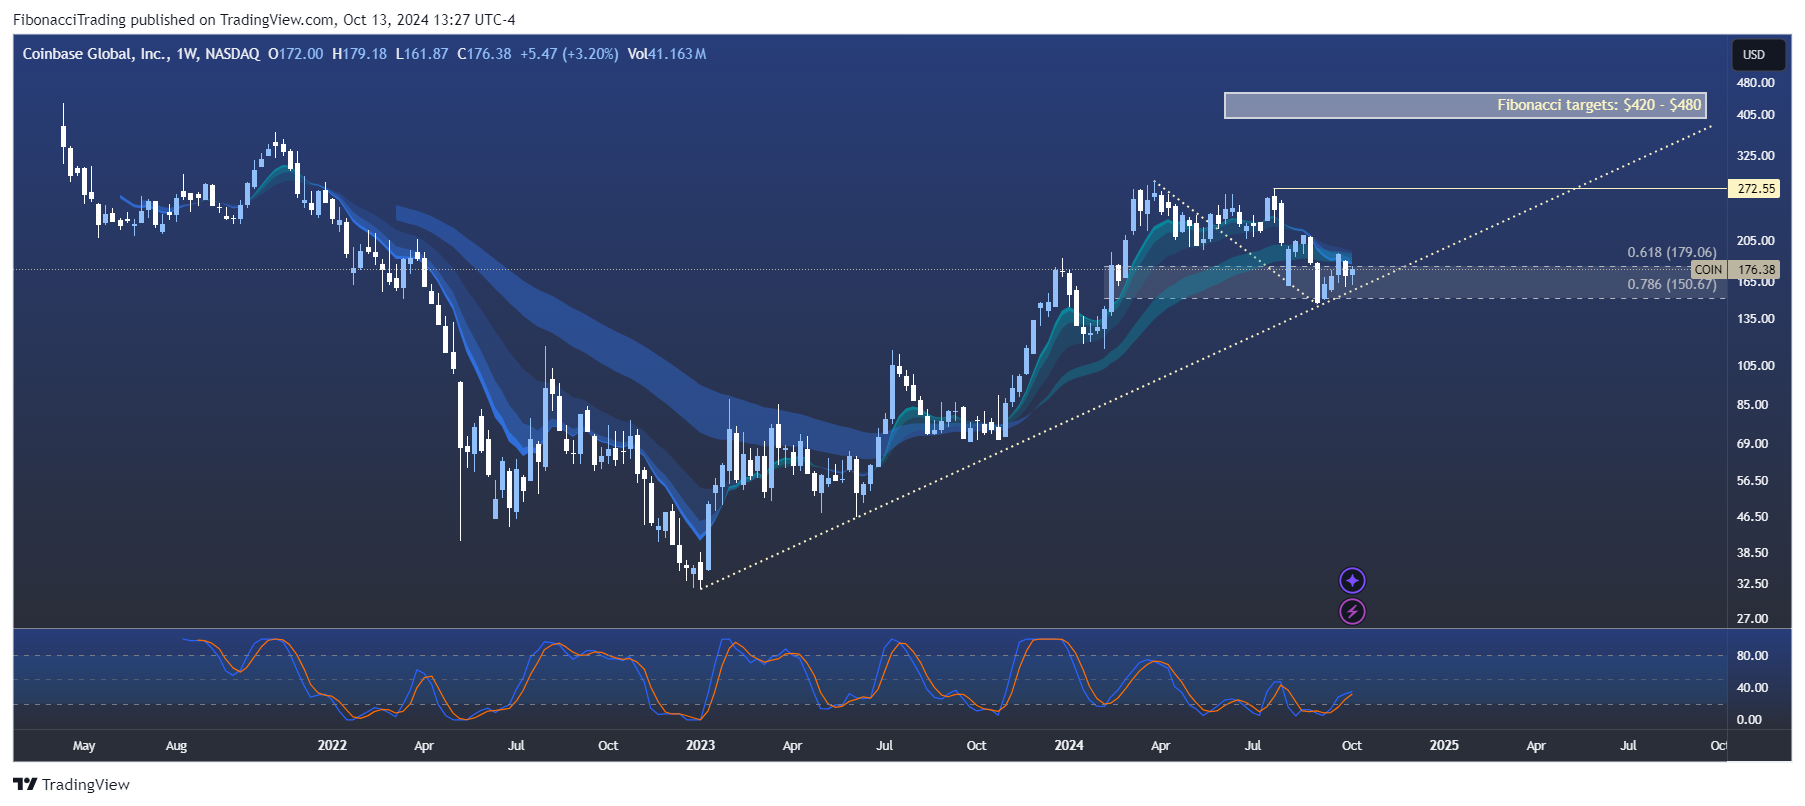Click the 405.00 price scale label
The image size is (1805, 806).
coord(1756,115)
